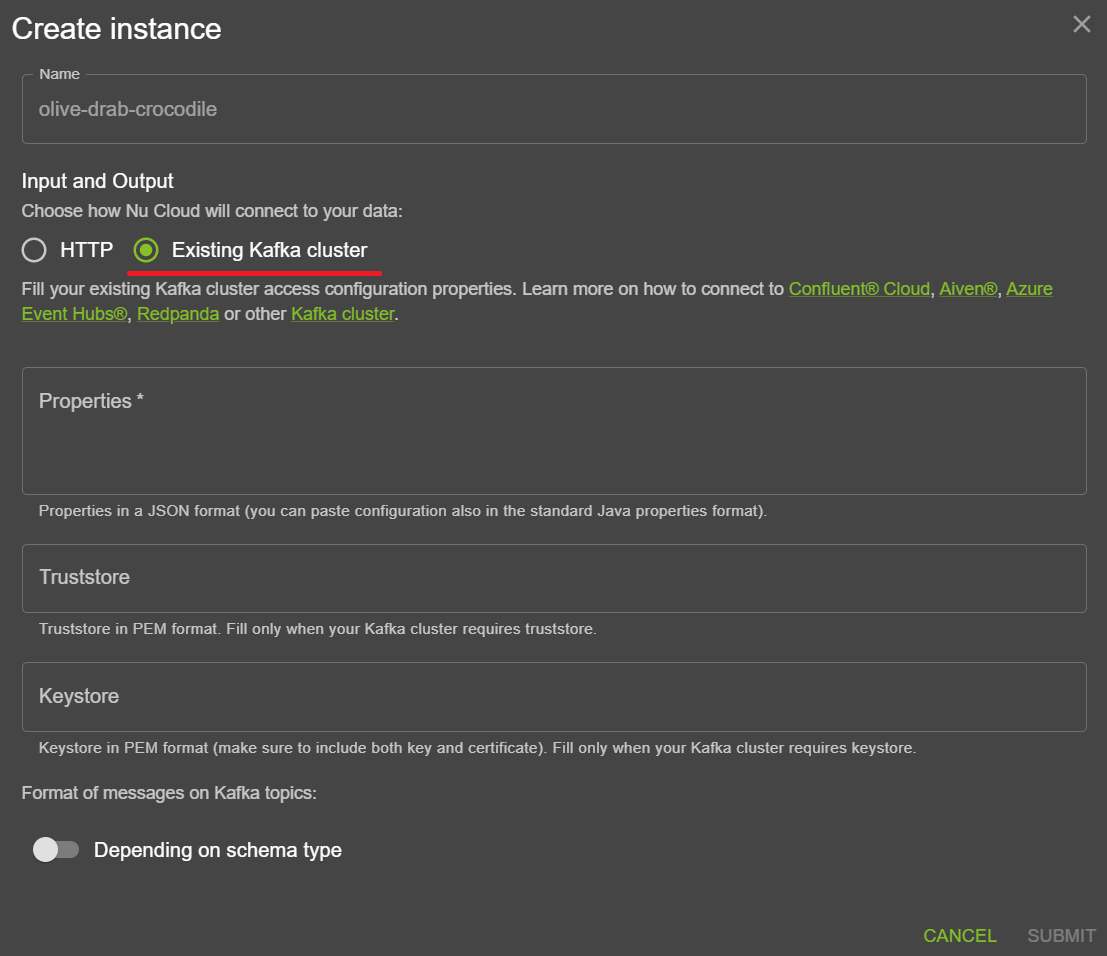This screenshot has width=1107, height=956.
Task: Toggle the Depending on schema type switch
Action: pyautogui.click(x=56, y=849)
